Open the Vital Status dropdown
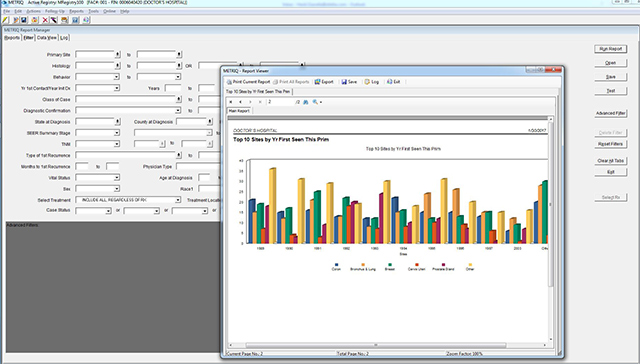This screenshot has width=640, height=364. tap(117, 178)
